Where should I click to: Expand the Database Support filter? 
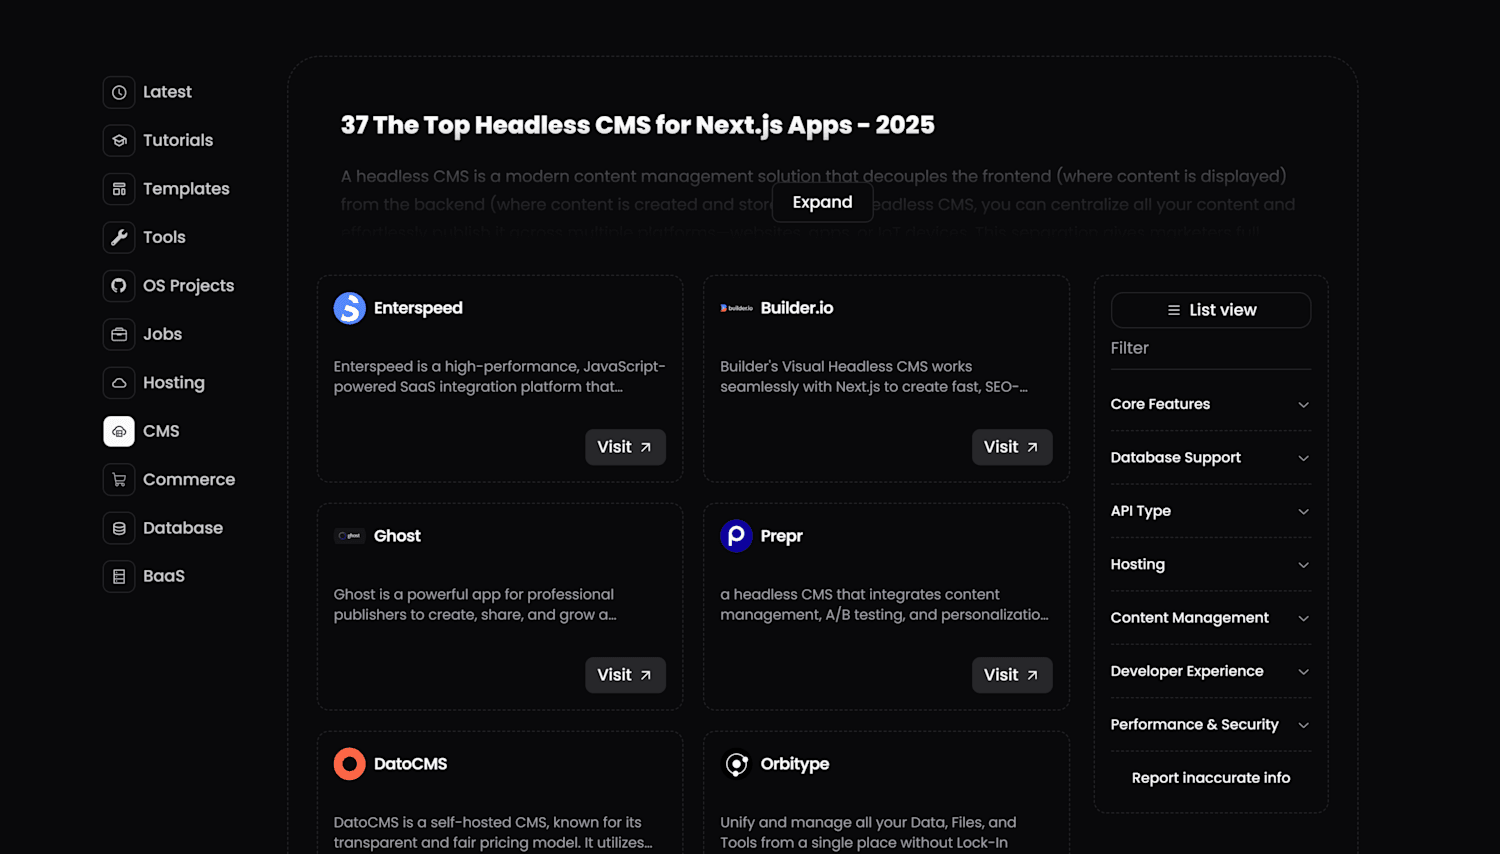[x=1211, y=458]
